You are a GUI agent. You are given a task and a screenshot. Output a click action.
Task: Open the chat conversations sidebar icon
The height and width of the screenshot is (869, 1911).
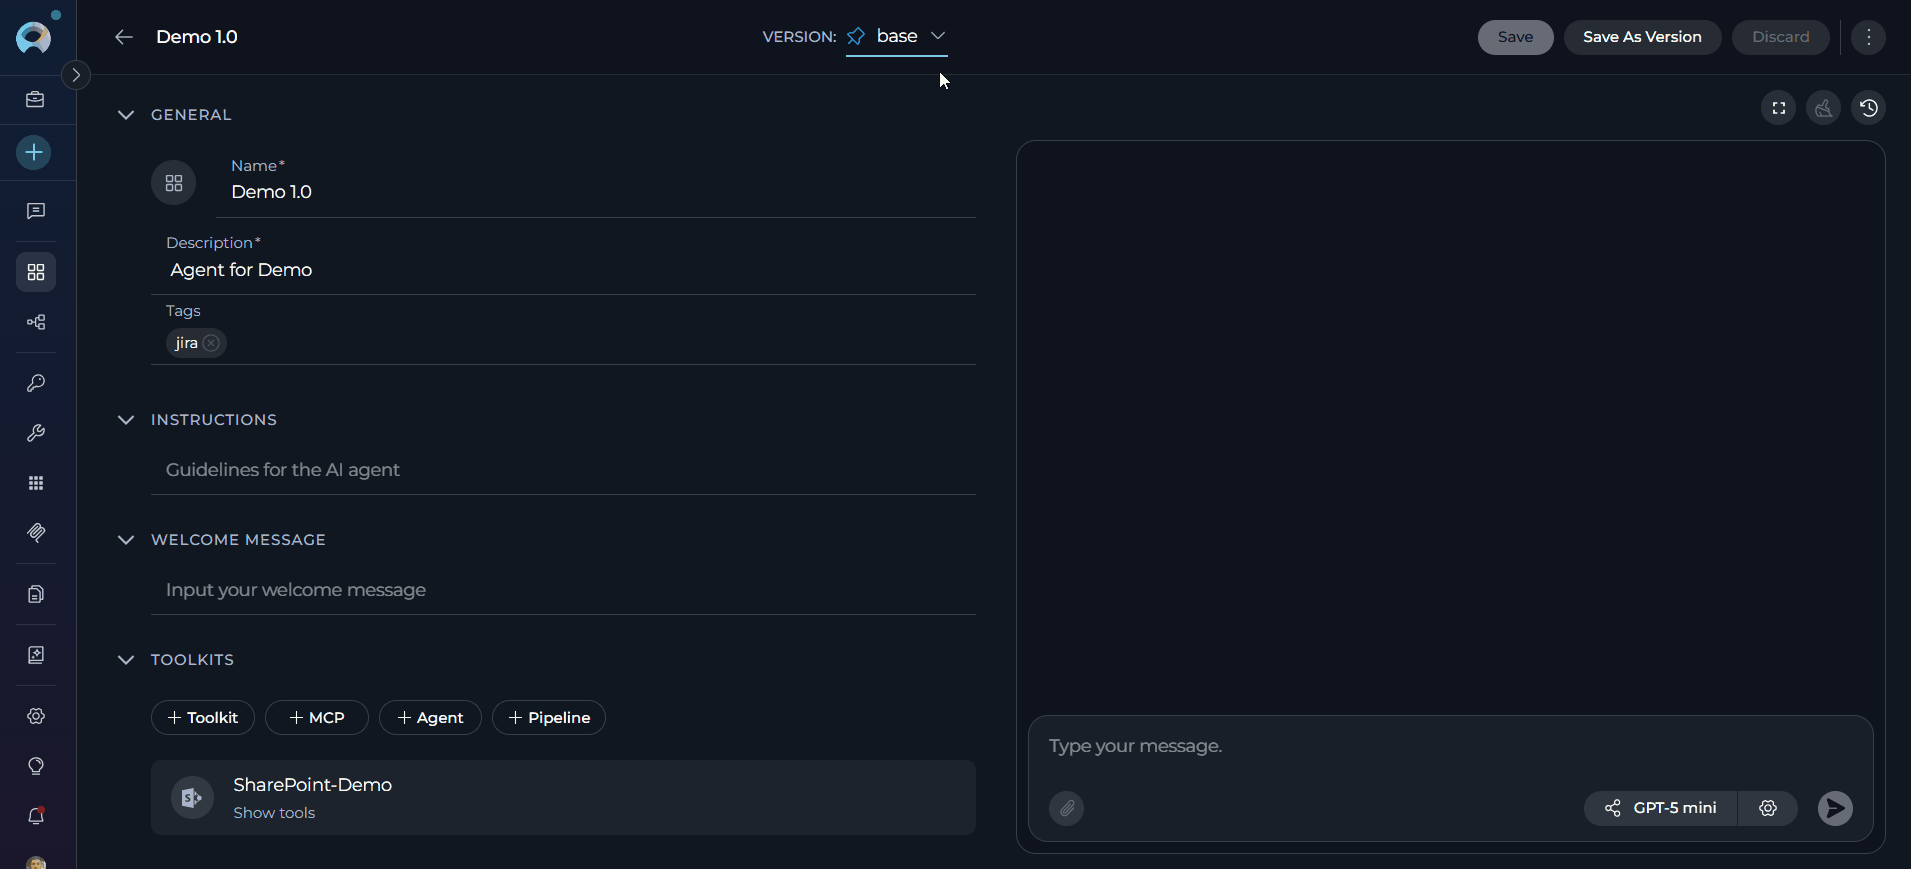pyautogui.click(x=36, y=211)
